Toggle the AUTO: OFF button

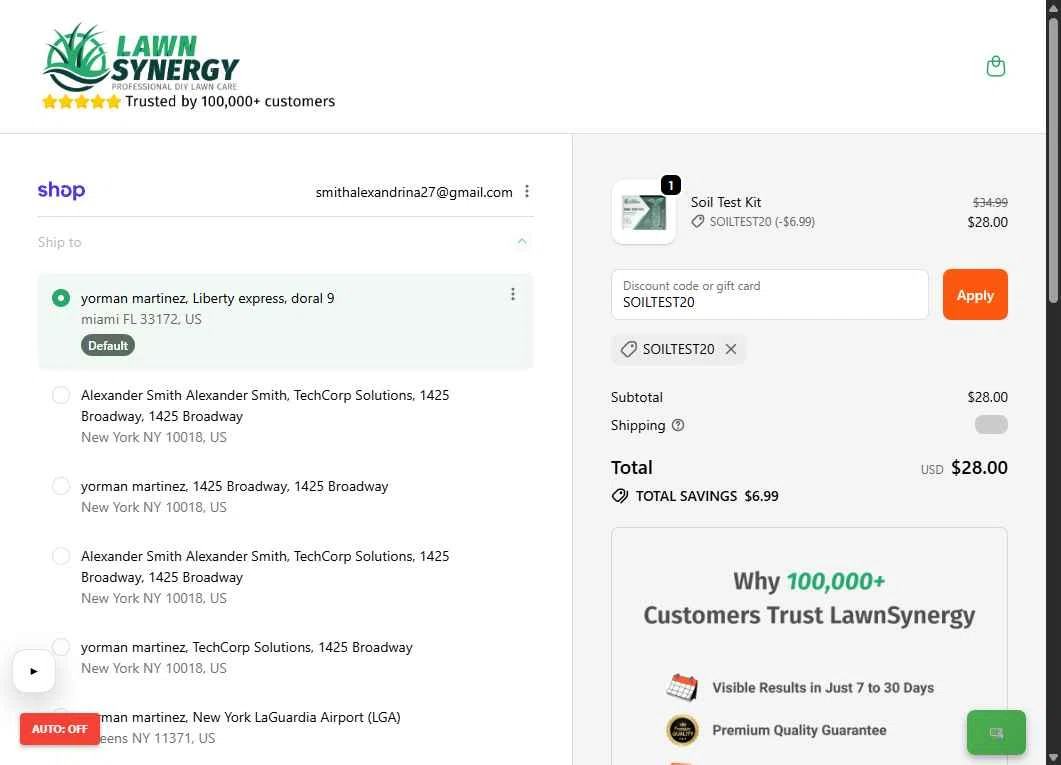click(x=60, y=729)
